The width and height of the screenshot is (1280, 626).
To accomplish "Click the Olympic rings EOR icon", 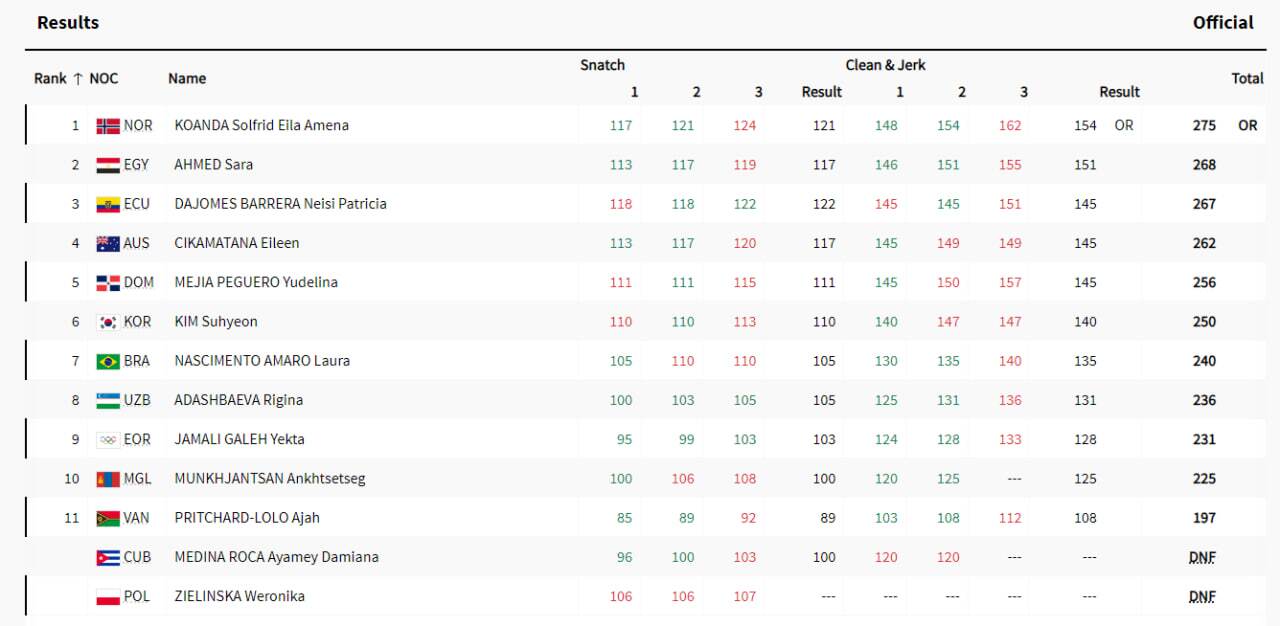I will pyautogui.click(x=108, y=439).
